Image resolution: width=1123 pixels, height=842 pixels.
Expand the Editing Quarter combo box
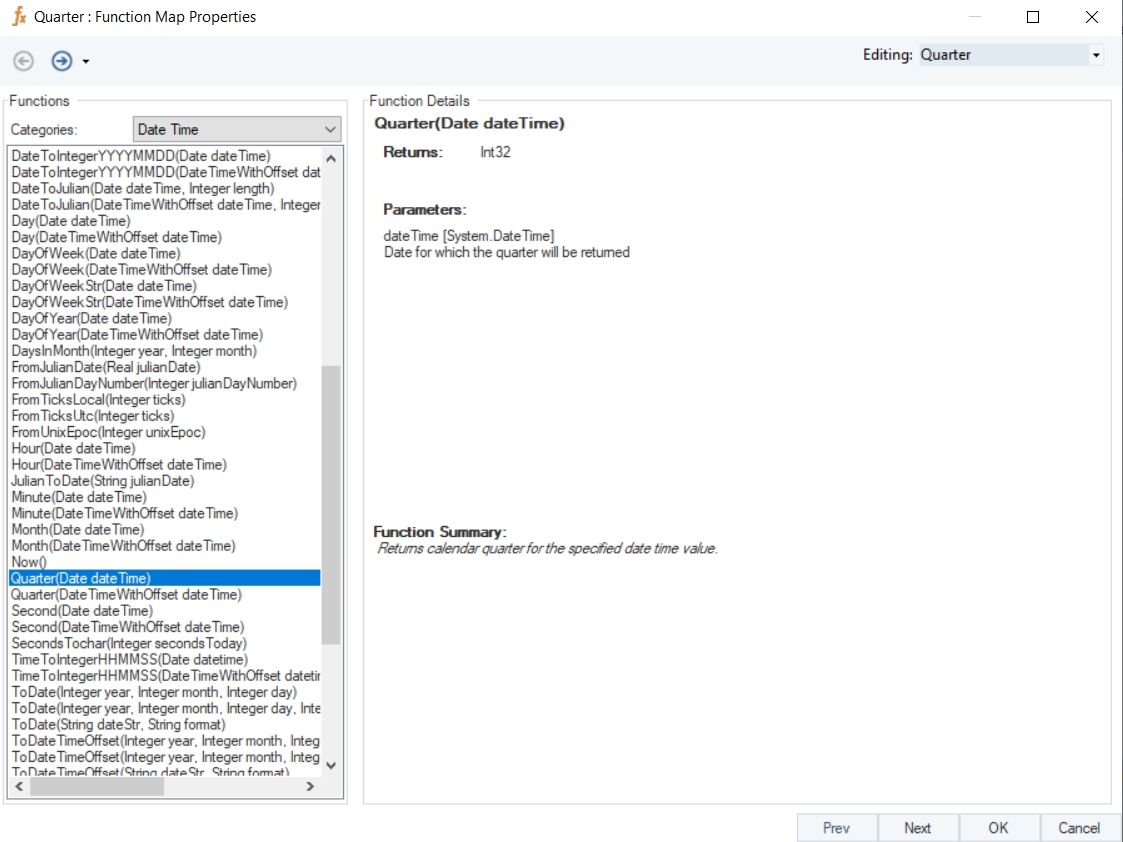point(1096,55)
